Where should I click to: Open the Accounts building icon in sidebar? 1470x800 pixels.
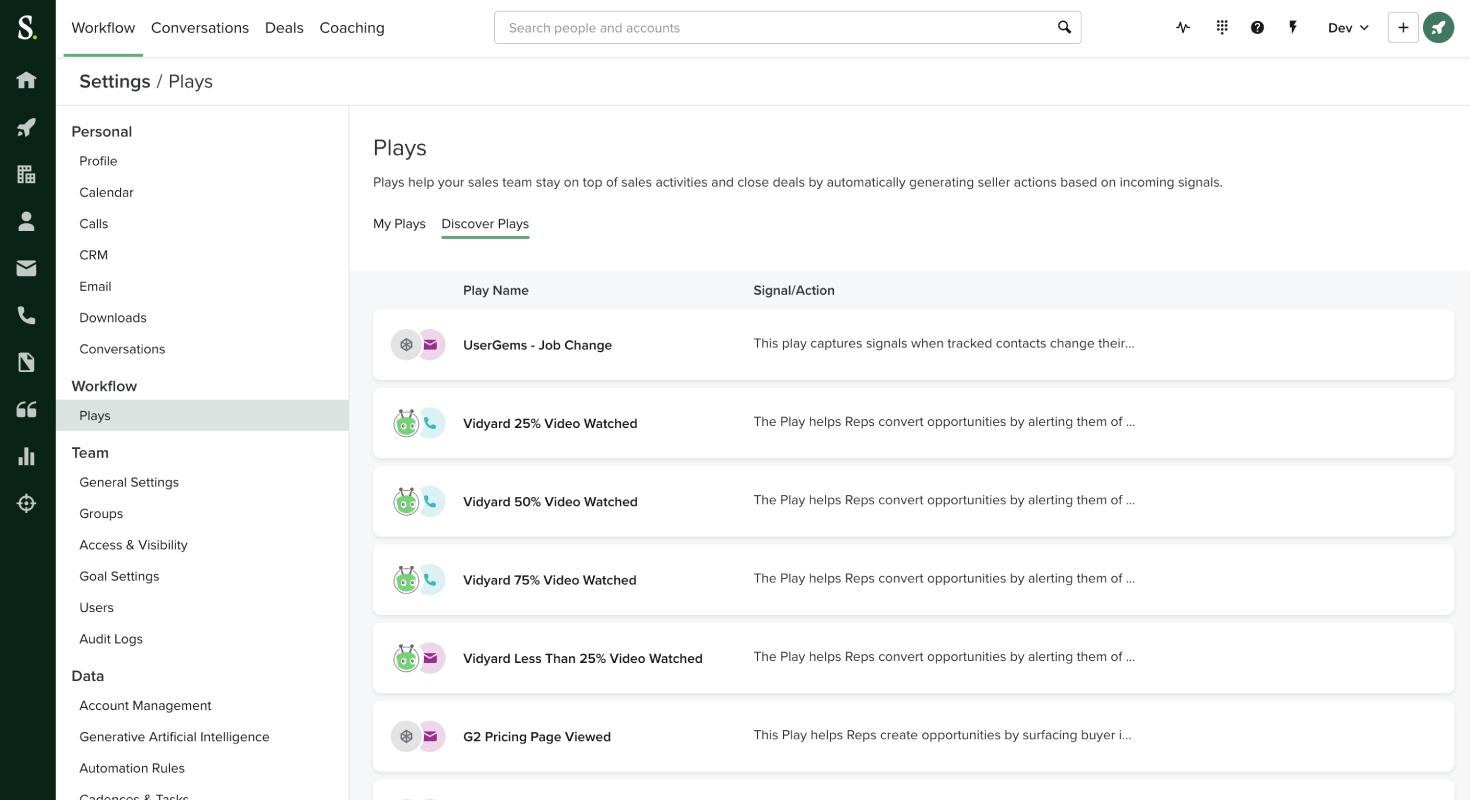27,174
